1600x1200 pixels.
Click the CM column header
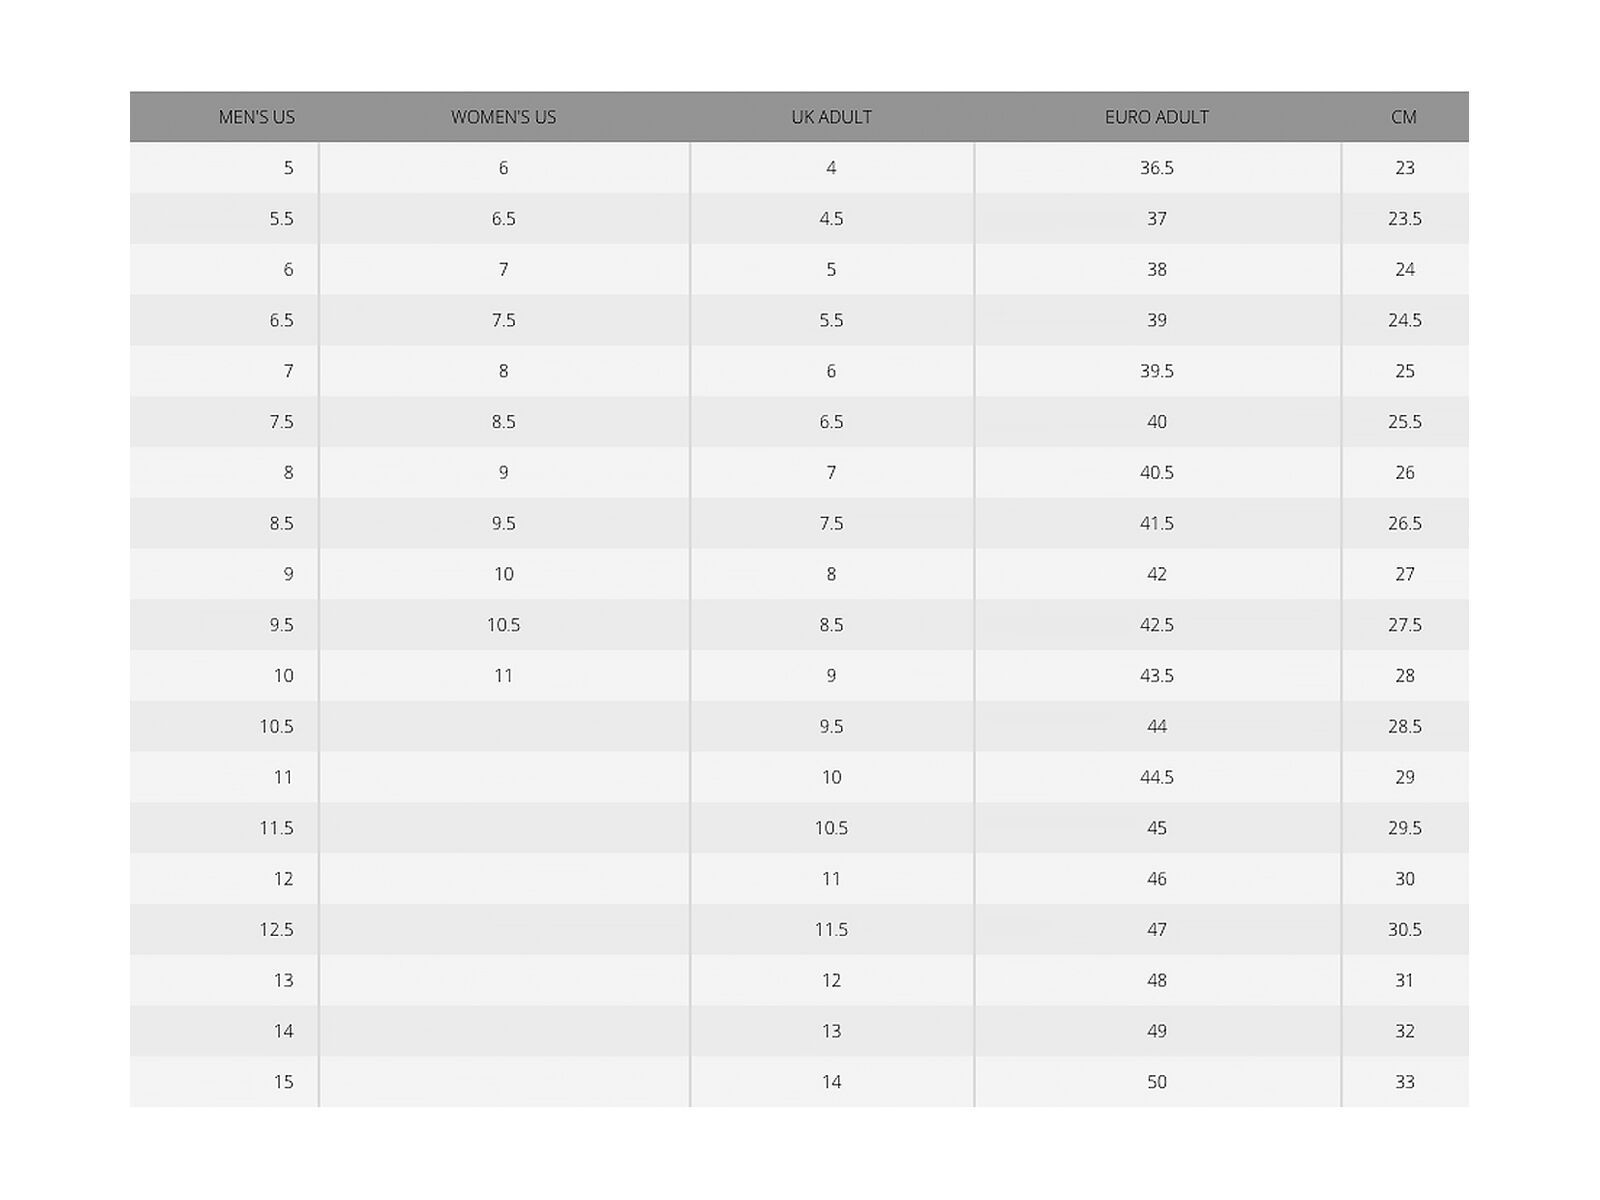point(1403,117)
